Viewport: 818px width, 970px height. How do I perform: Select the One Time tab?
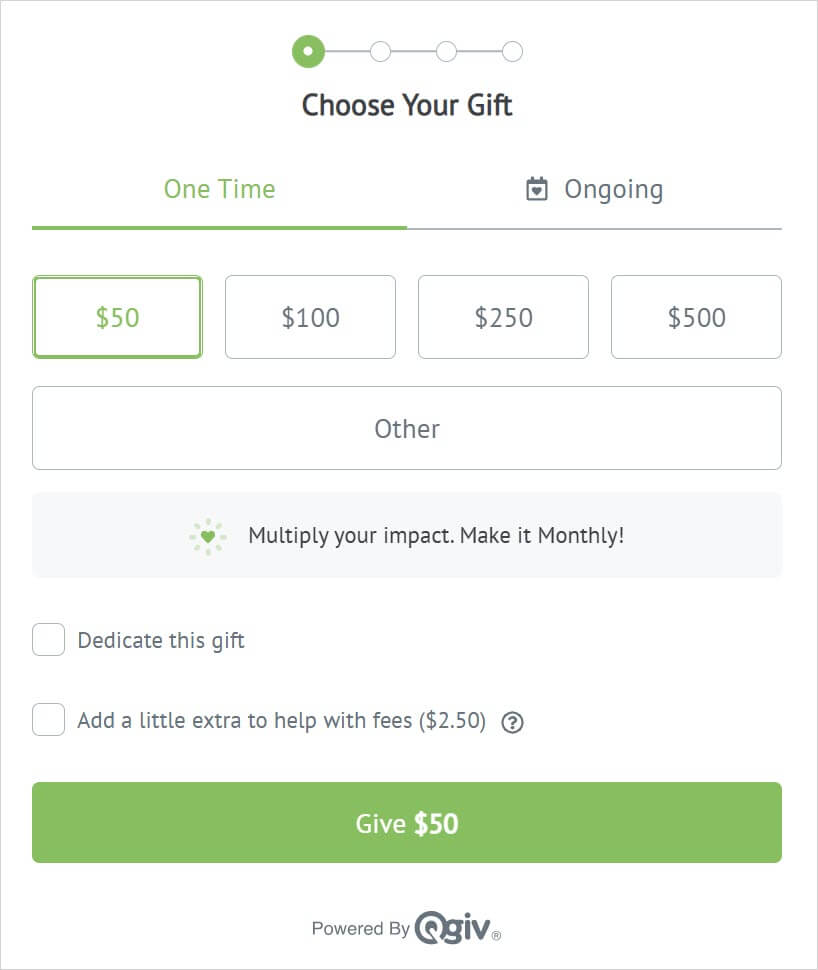(220, 190)
